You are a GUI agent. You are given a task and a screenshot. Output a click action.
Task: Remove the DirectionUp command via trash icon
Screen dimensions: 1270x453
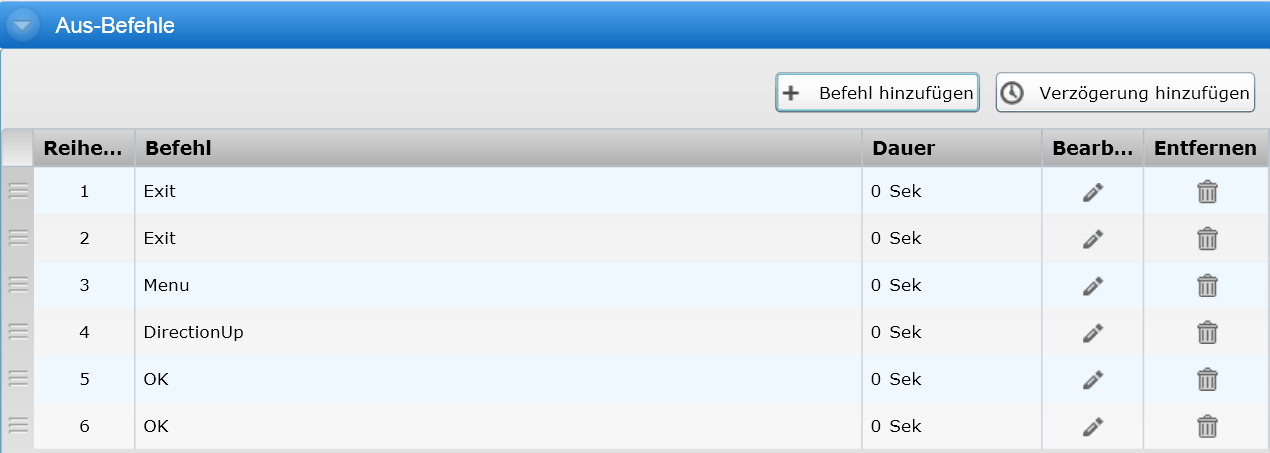[x=1207, y=333]
